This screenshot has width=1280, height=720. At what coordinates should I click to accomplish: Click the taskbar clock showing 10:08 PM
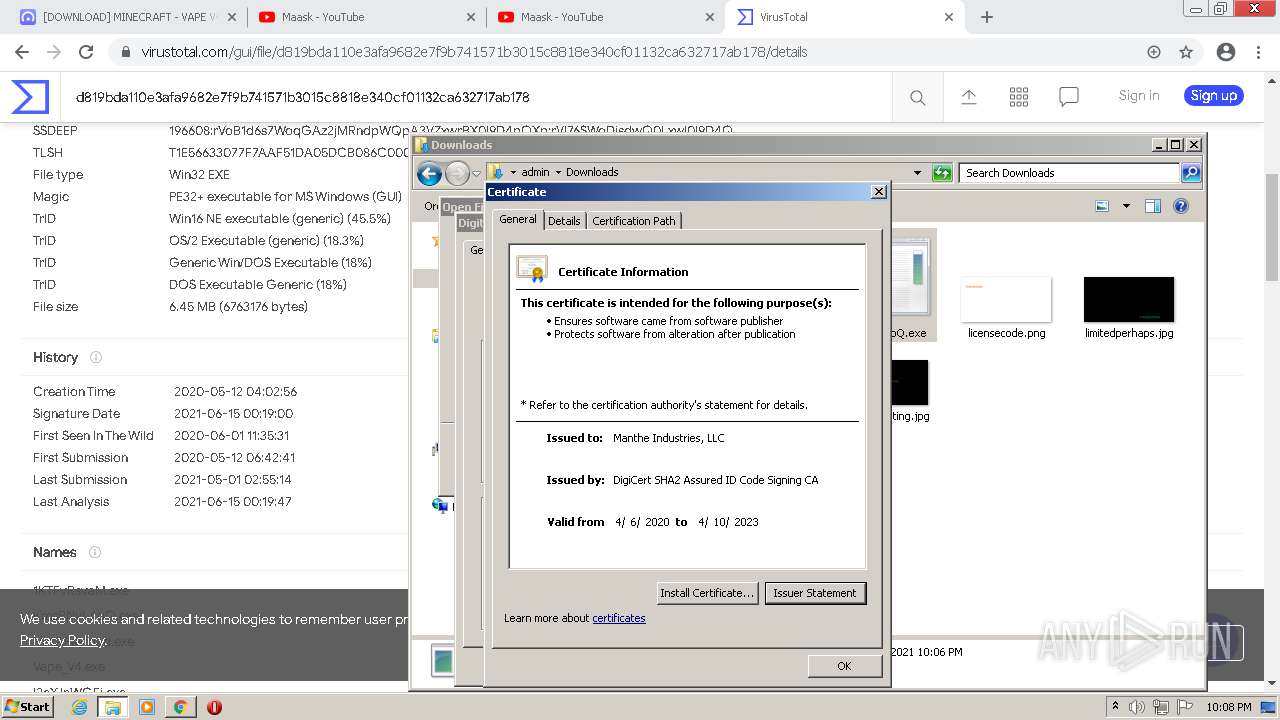[1228, 707]
